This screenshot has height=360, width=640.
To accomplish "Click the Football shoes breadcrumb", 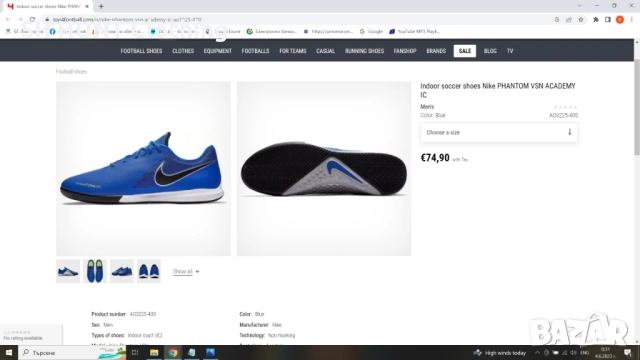I will point(71,71).
